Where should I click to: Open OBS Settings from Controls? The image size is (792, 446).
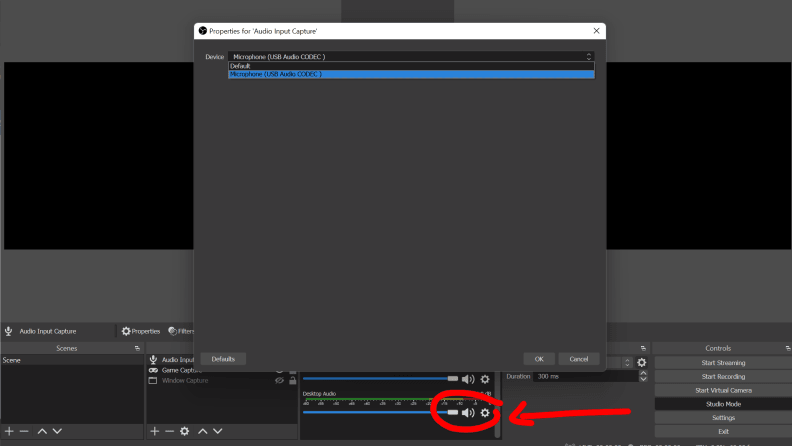(723, 418)
